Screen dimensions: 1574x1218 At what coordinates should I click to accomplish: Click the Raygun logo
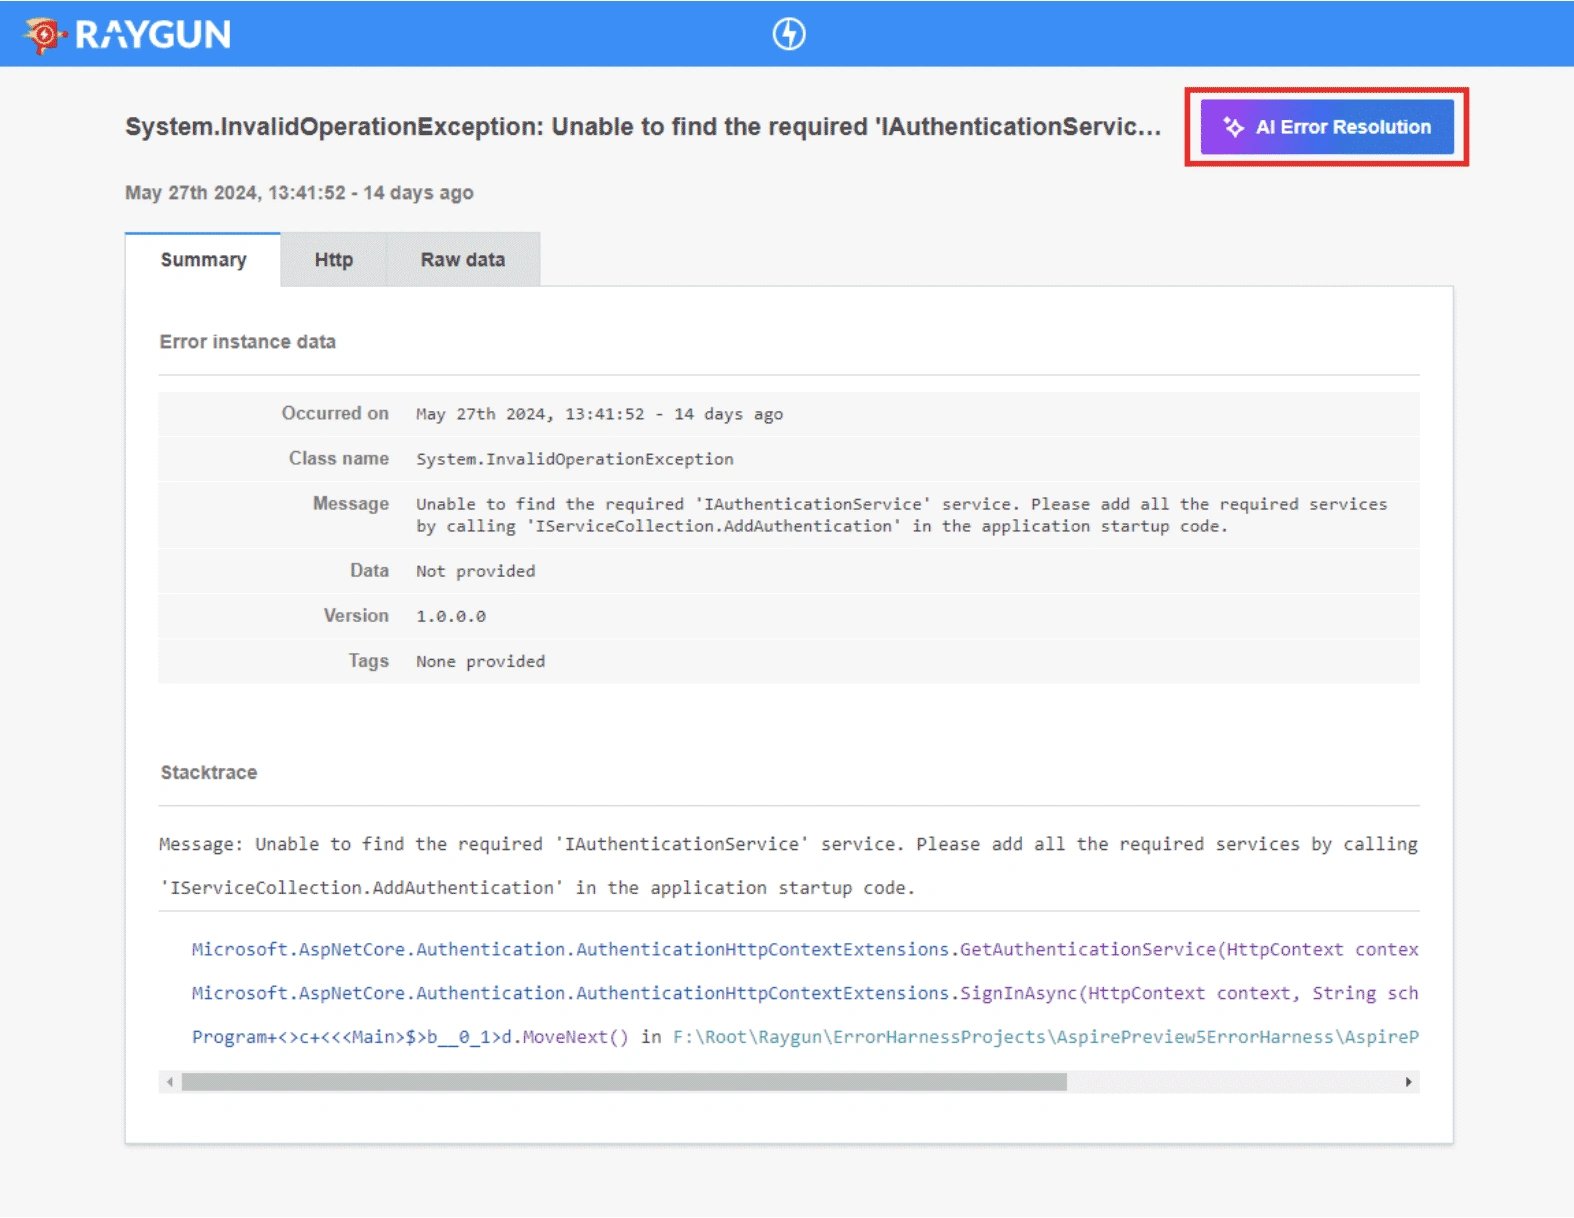127,34
